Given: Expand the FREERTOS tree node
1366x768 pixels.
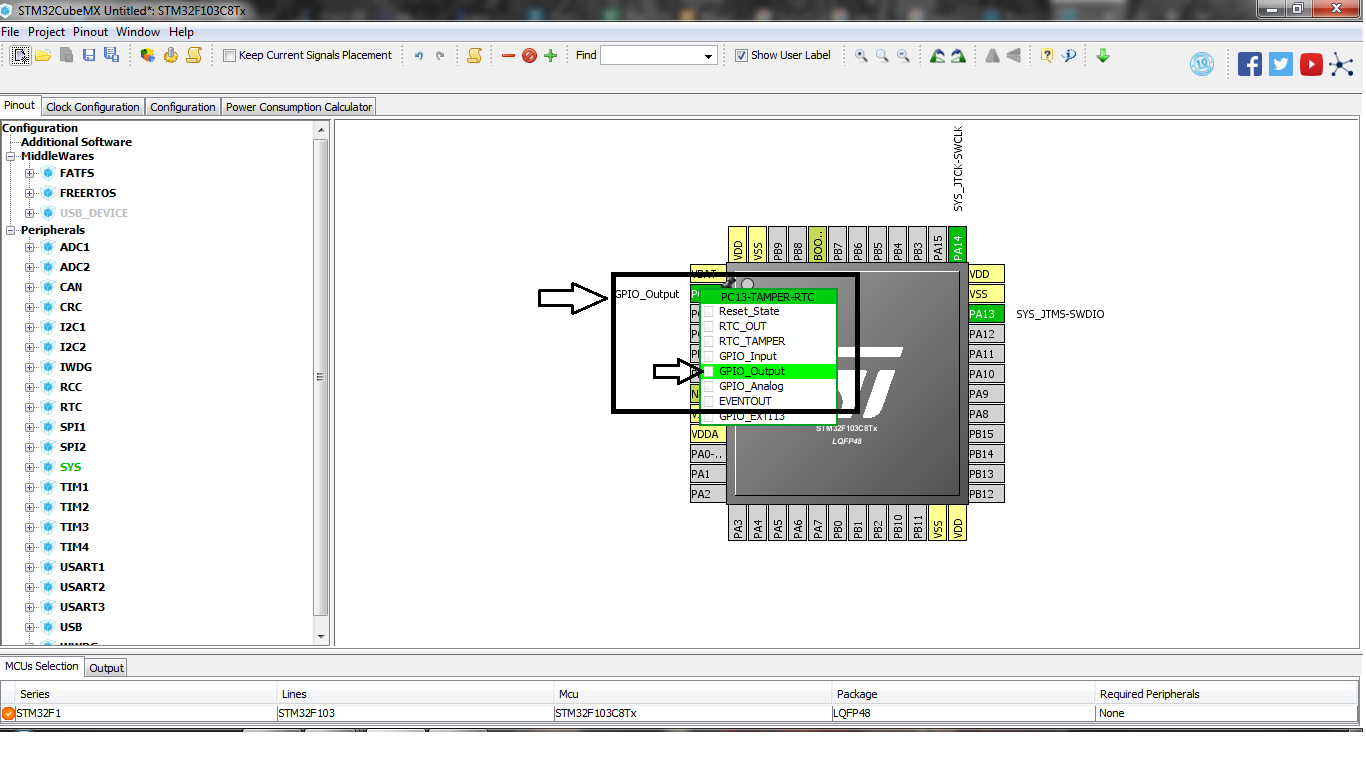Looking at the screenshot, I should pos(30,193).
